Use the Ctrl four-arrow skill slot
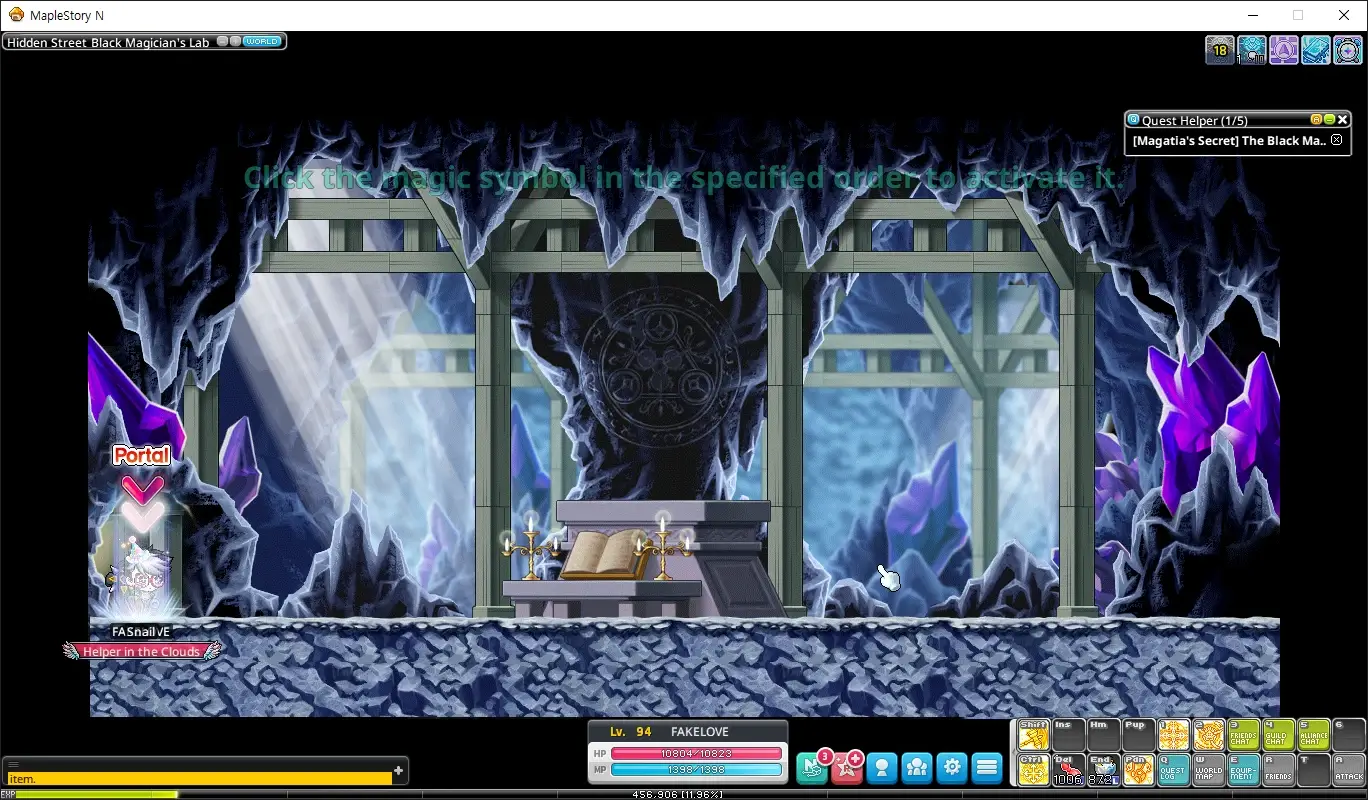1368x800 pixels. tap(1033, 770)
